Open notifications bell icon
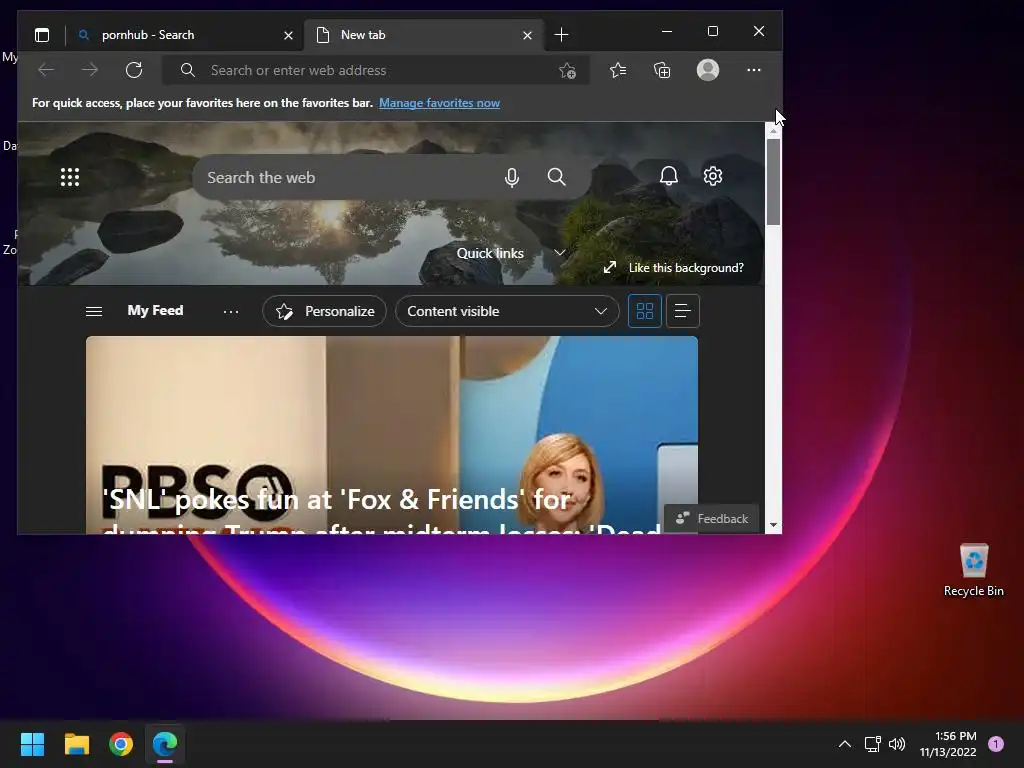 [x=669, y=176]
